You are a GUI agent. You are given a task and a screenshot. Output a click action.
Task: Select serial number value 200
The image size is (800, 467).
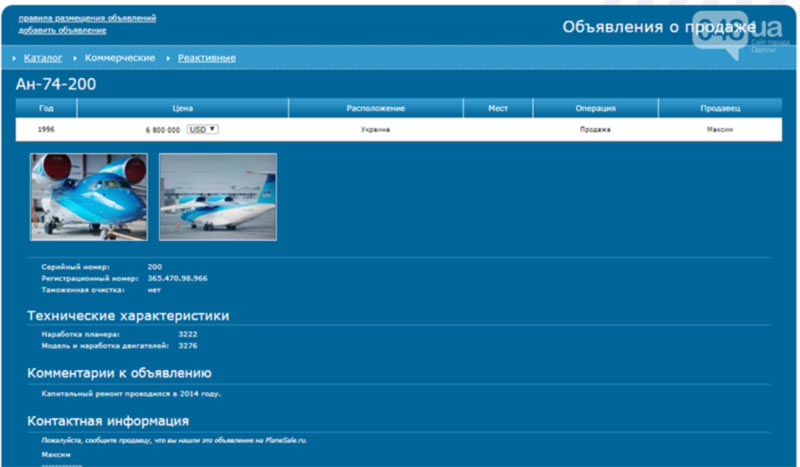pos(155,267)
